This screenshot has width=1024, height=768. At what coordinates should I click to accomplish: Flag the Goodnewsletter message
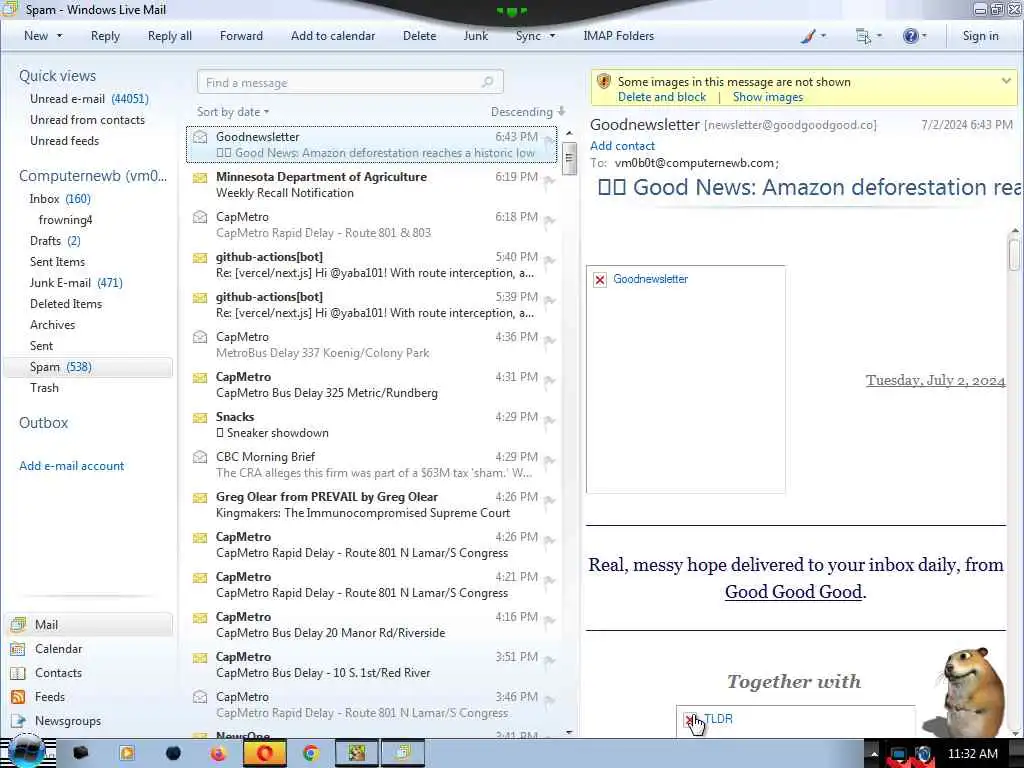pyautogui.click(x=549, y=142)
